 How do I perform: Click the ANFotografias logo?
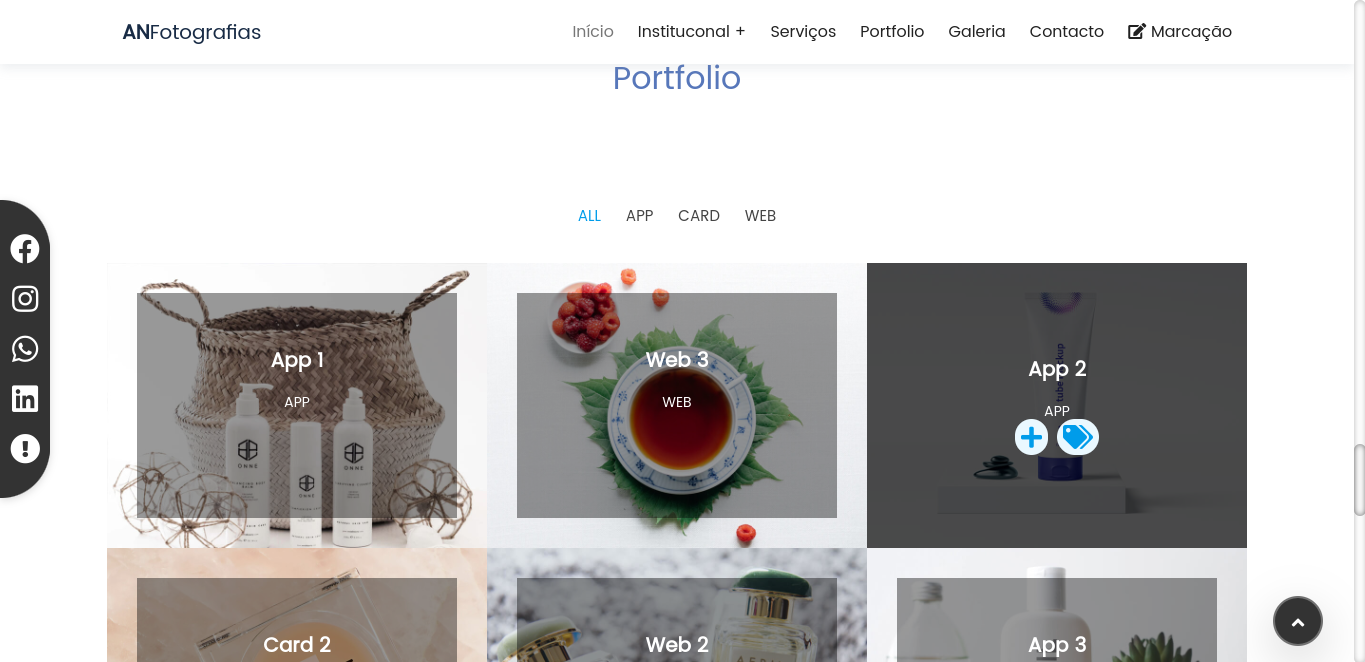(192, 32)
